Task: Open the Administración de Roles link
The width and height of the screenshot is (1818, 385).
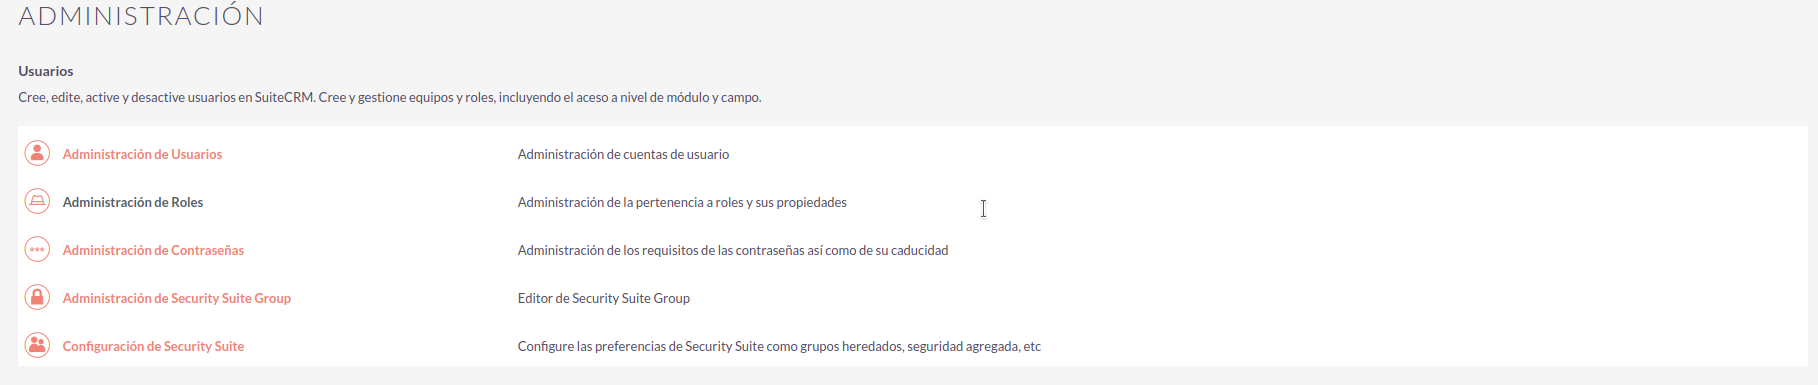Action: tap(133, 202)
